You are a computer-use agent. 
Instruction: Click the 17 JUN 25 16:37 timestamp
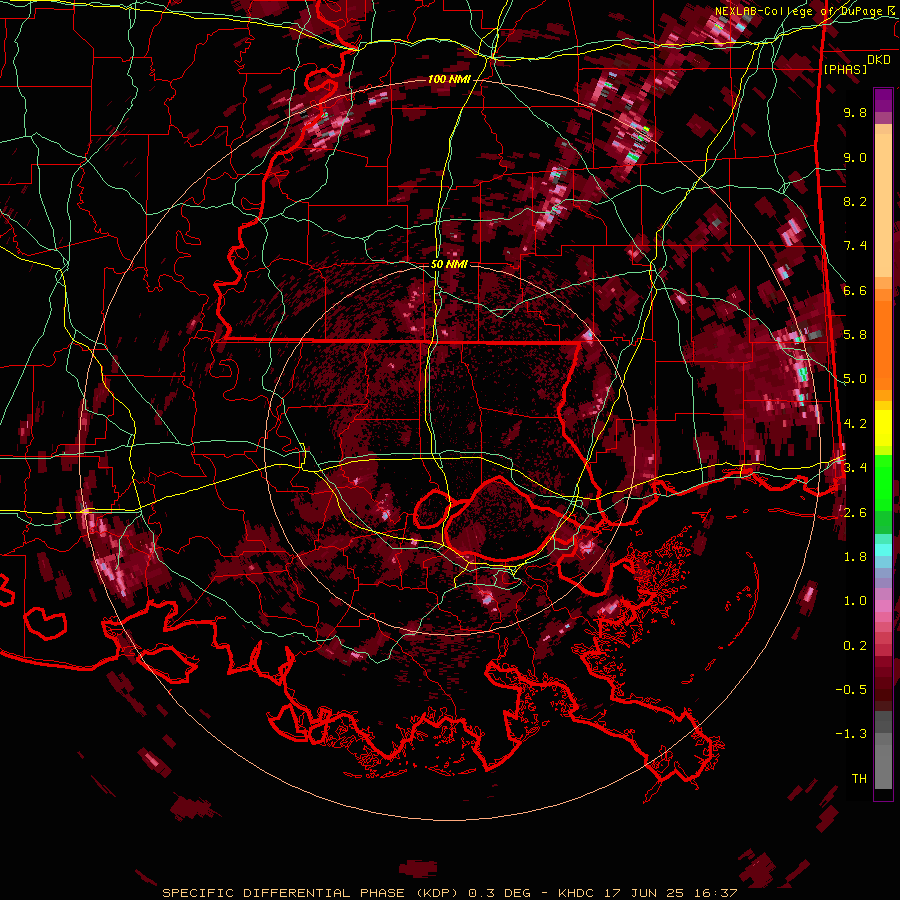(670, 893)
